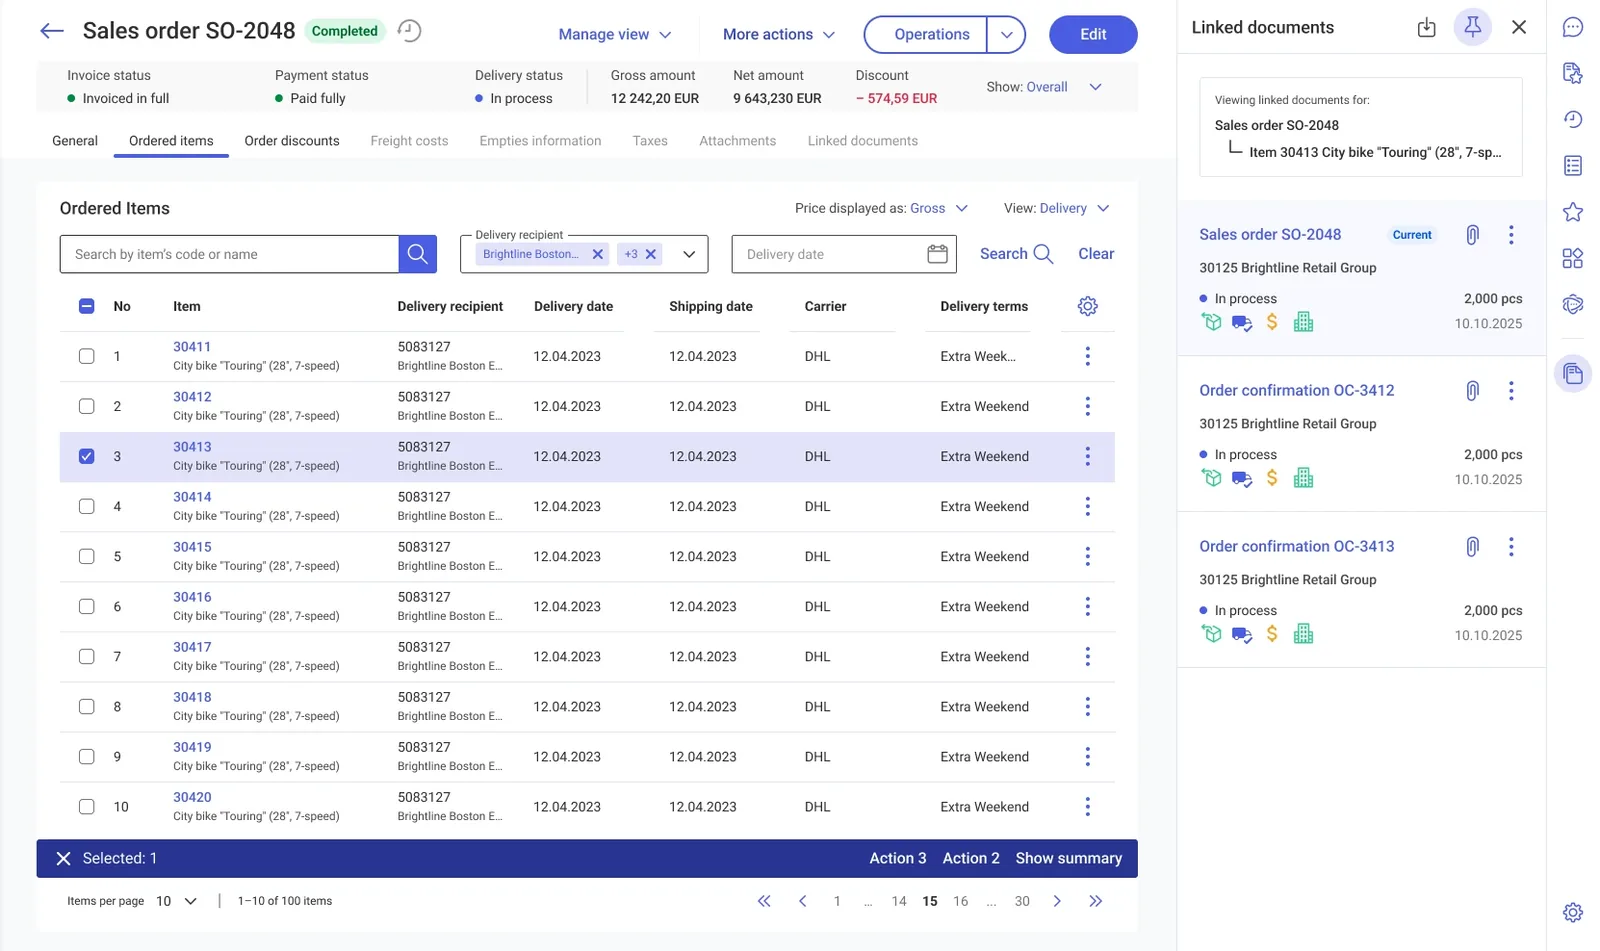This screenshot has height=951, width=1600.
Task: Open row actions menu for item 30416
Action: pos(1088,607)
